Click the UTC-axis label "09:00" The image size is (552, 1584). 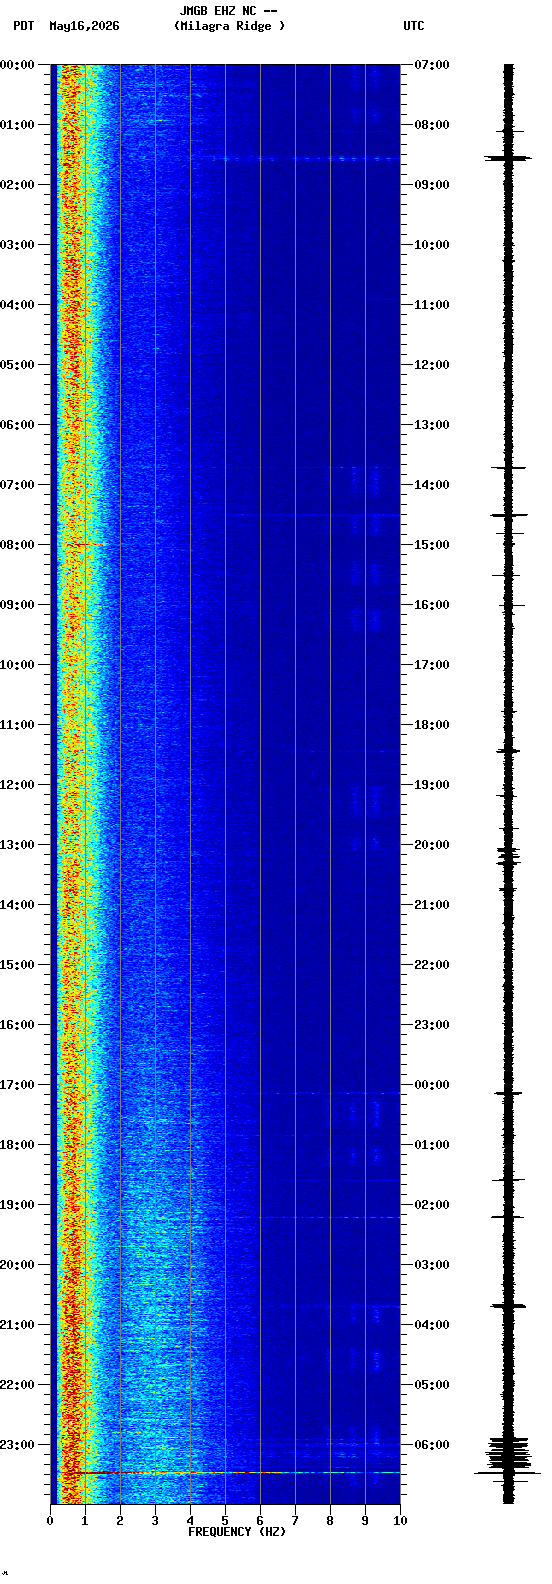click(x=432, y=185)
